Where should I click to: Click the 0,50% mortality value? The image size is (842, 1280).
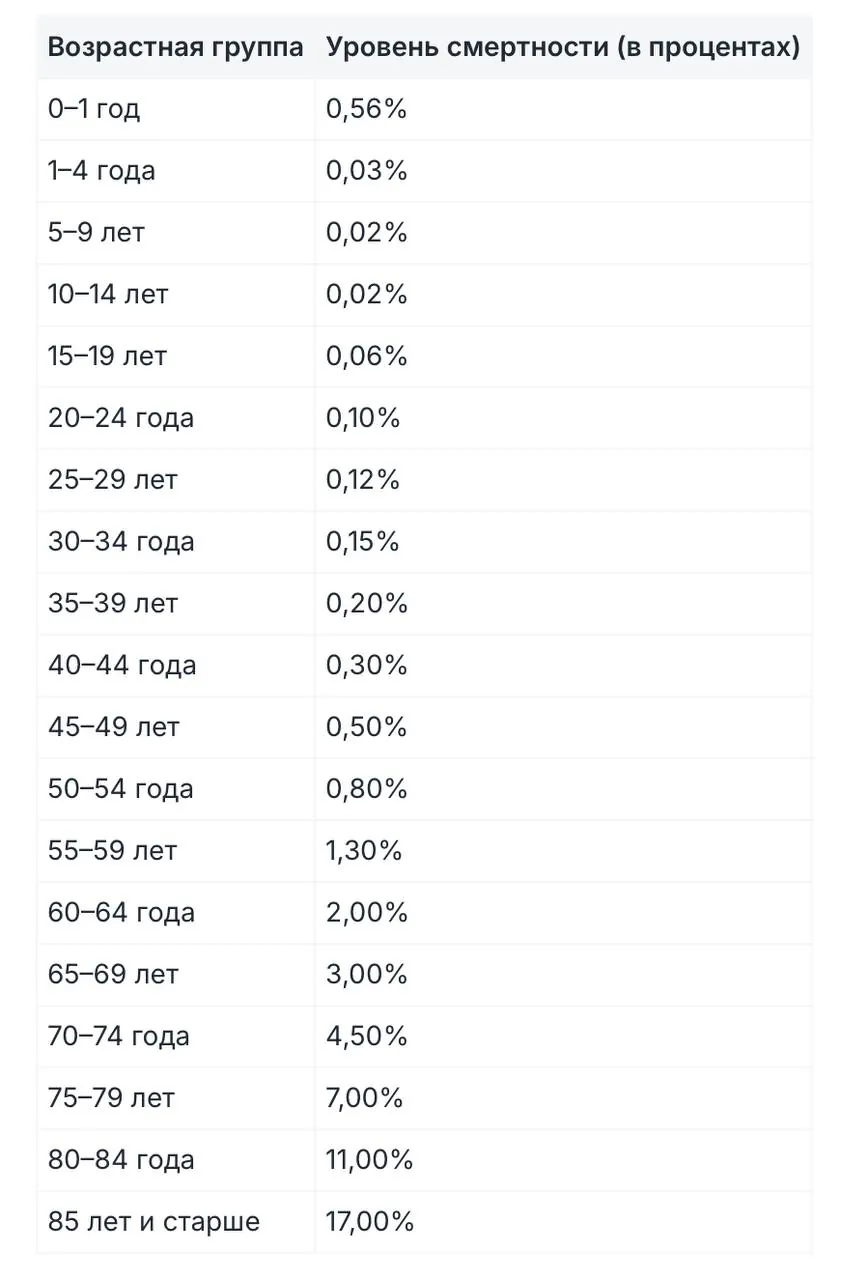[366, 727]
